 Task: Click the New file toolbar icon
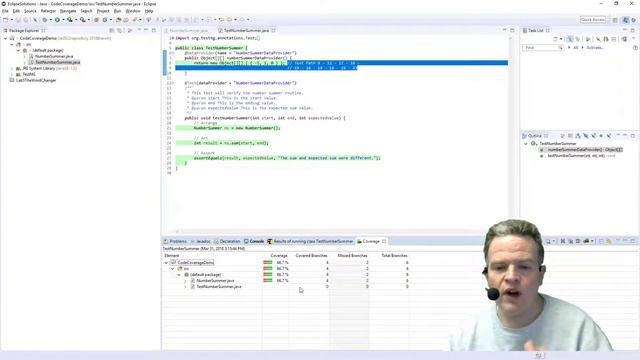point(5,20)
